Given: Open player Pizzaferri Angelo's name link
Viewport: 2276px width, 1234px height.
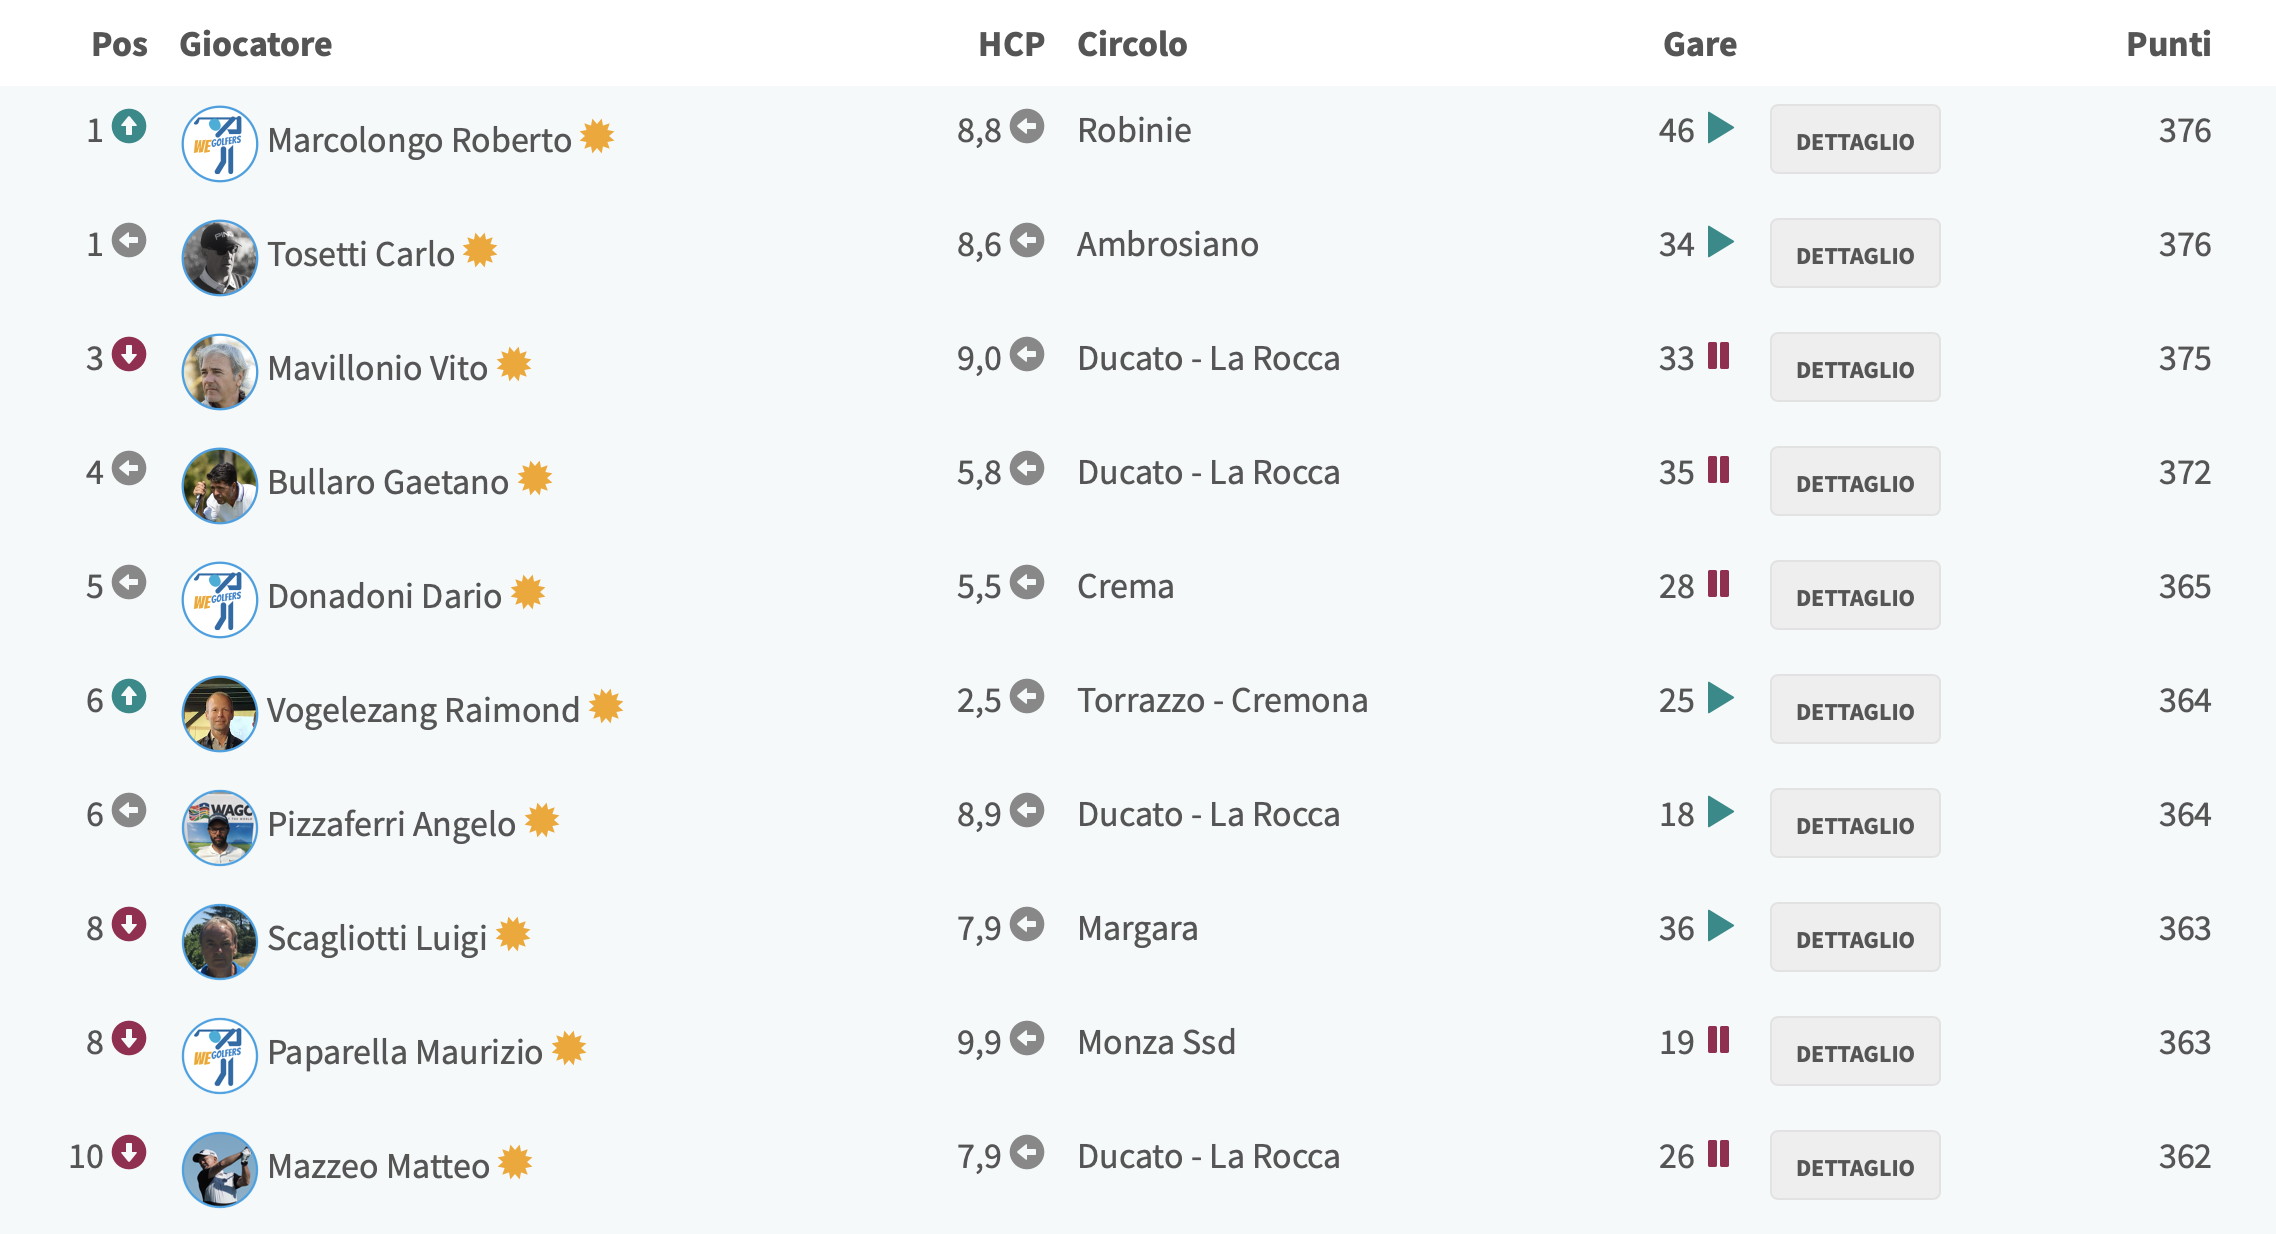Looking at the screenshot, I should tap(391, 824).
